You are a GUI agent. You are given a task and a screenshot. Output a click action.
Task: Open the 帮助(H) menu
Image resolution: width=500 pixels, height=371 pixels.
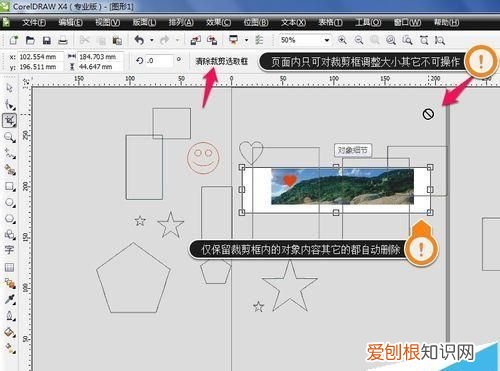coord(446,22)
